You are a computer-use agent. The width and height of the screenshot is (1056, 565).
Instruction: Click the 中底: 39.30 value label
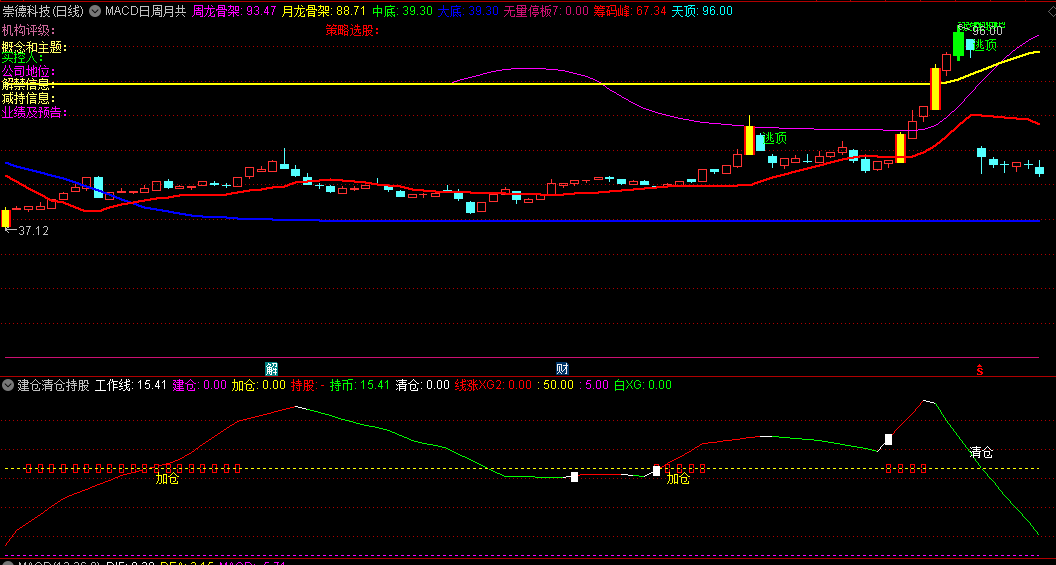pos(402,11)
